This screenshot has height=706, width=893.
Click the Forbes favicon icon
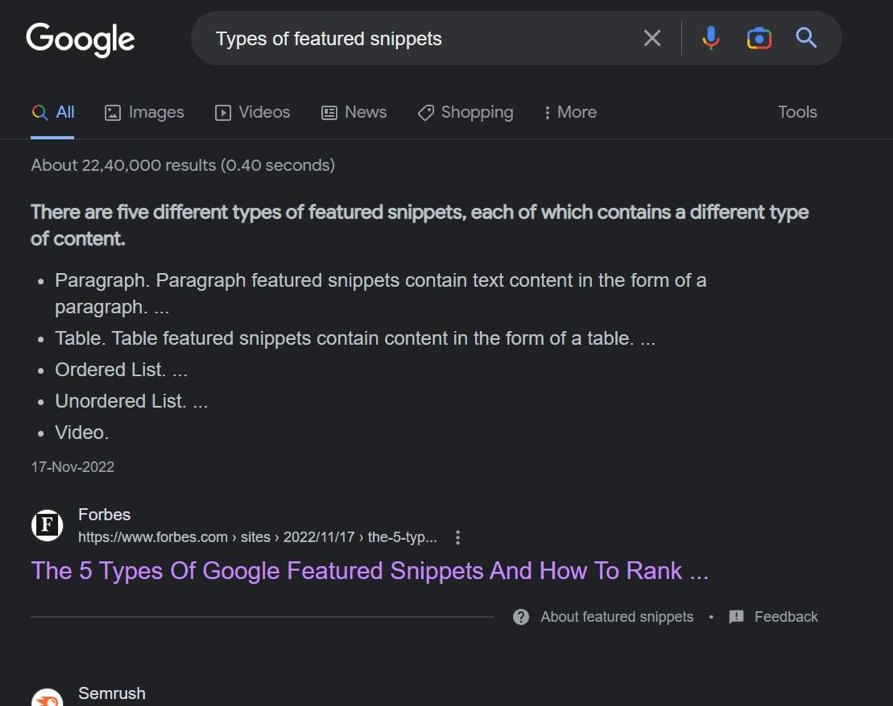(x=47, y=525)
